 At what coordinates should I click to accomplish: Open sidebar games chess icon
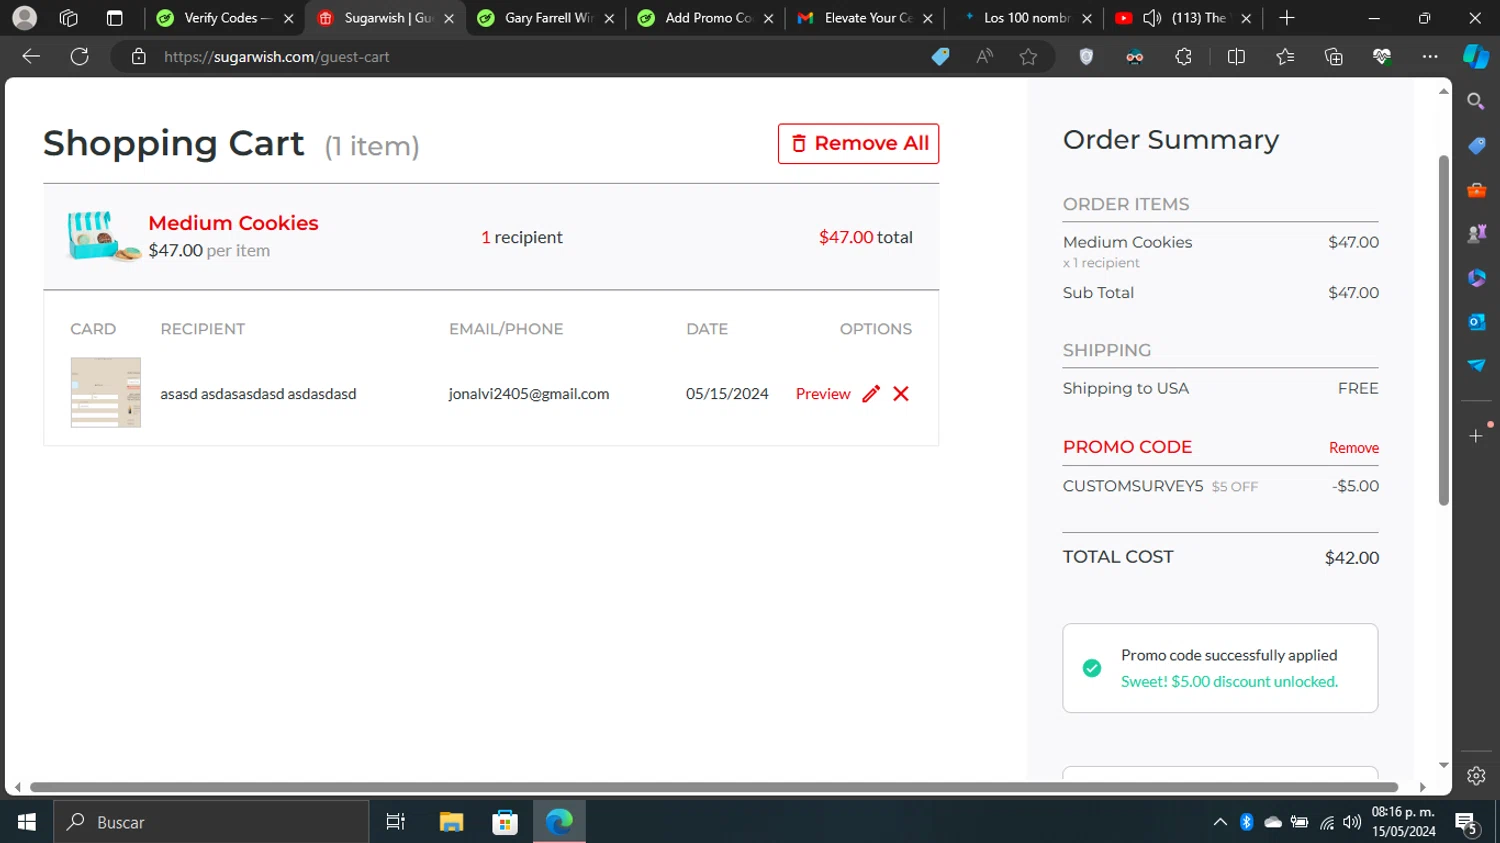(1476, 234)
